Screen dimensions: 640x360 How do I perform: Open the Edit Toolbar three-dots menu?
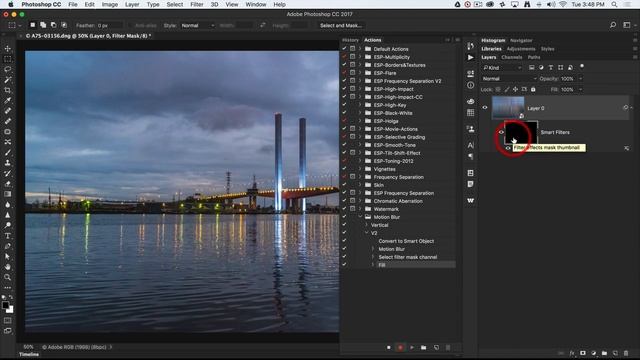[x=7, y=287]
